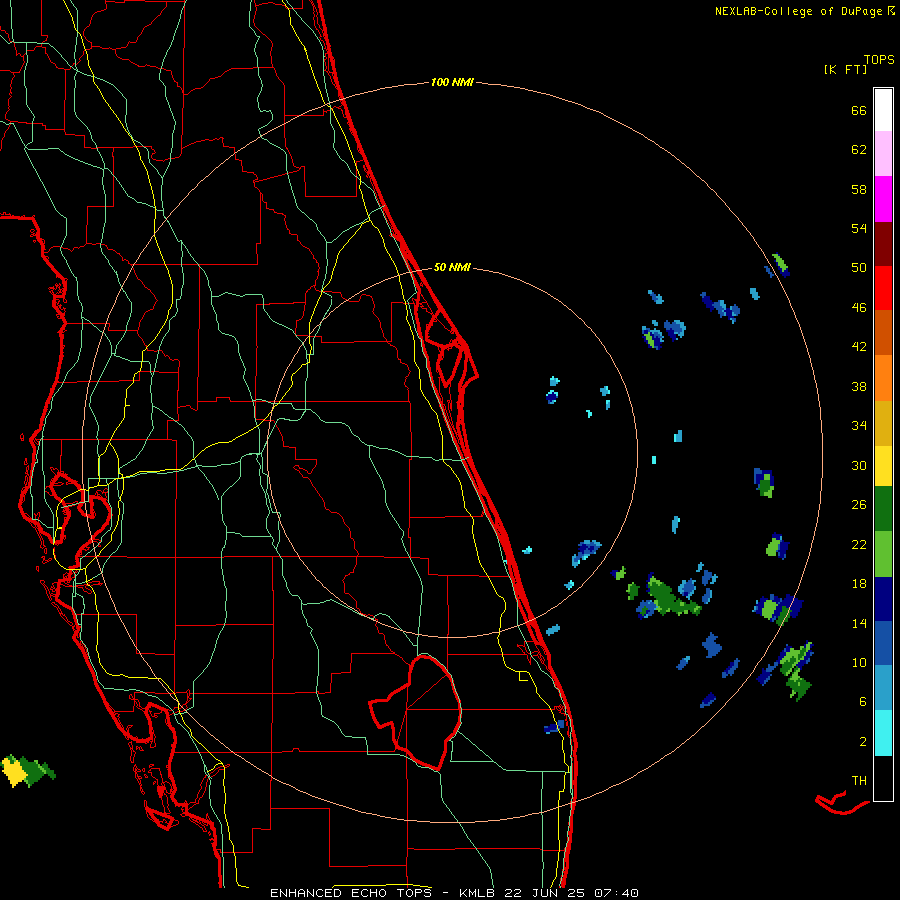This screenshot has height=900, width=900.
Task: Click the "30" legend value
Action: click(x=859, y=465)
